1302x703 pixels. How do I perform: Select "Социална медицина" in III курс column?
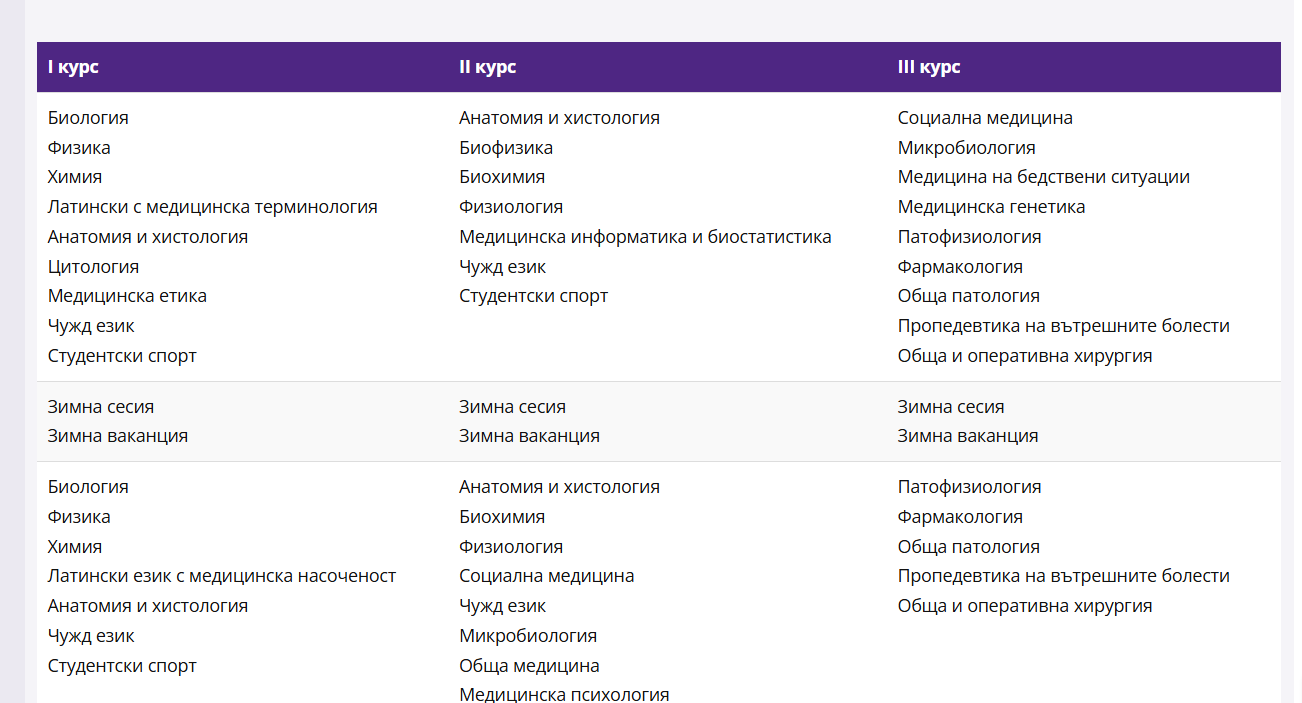click(984, 118)
